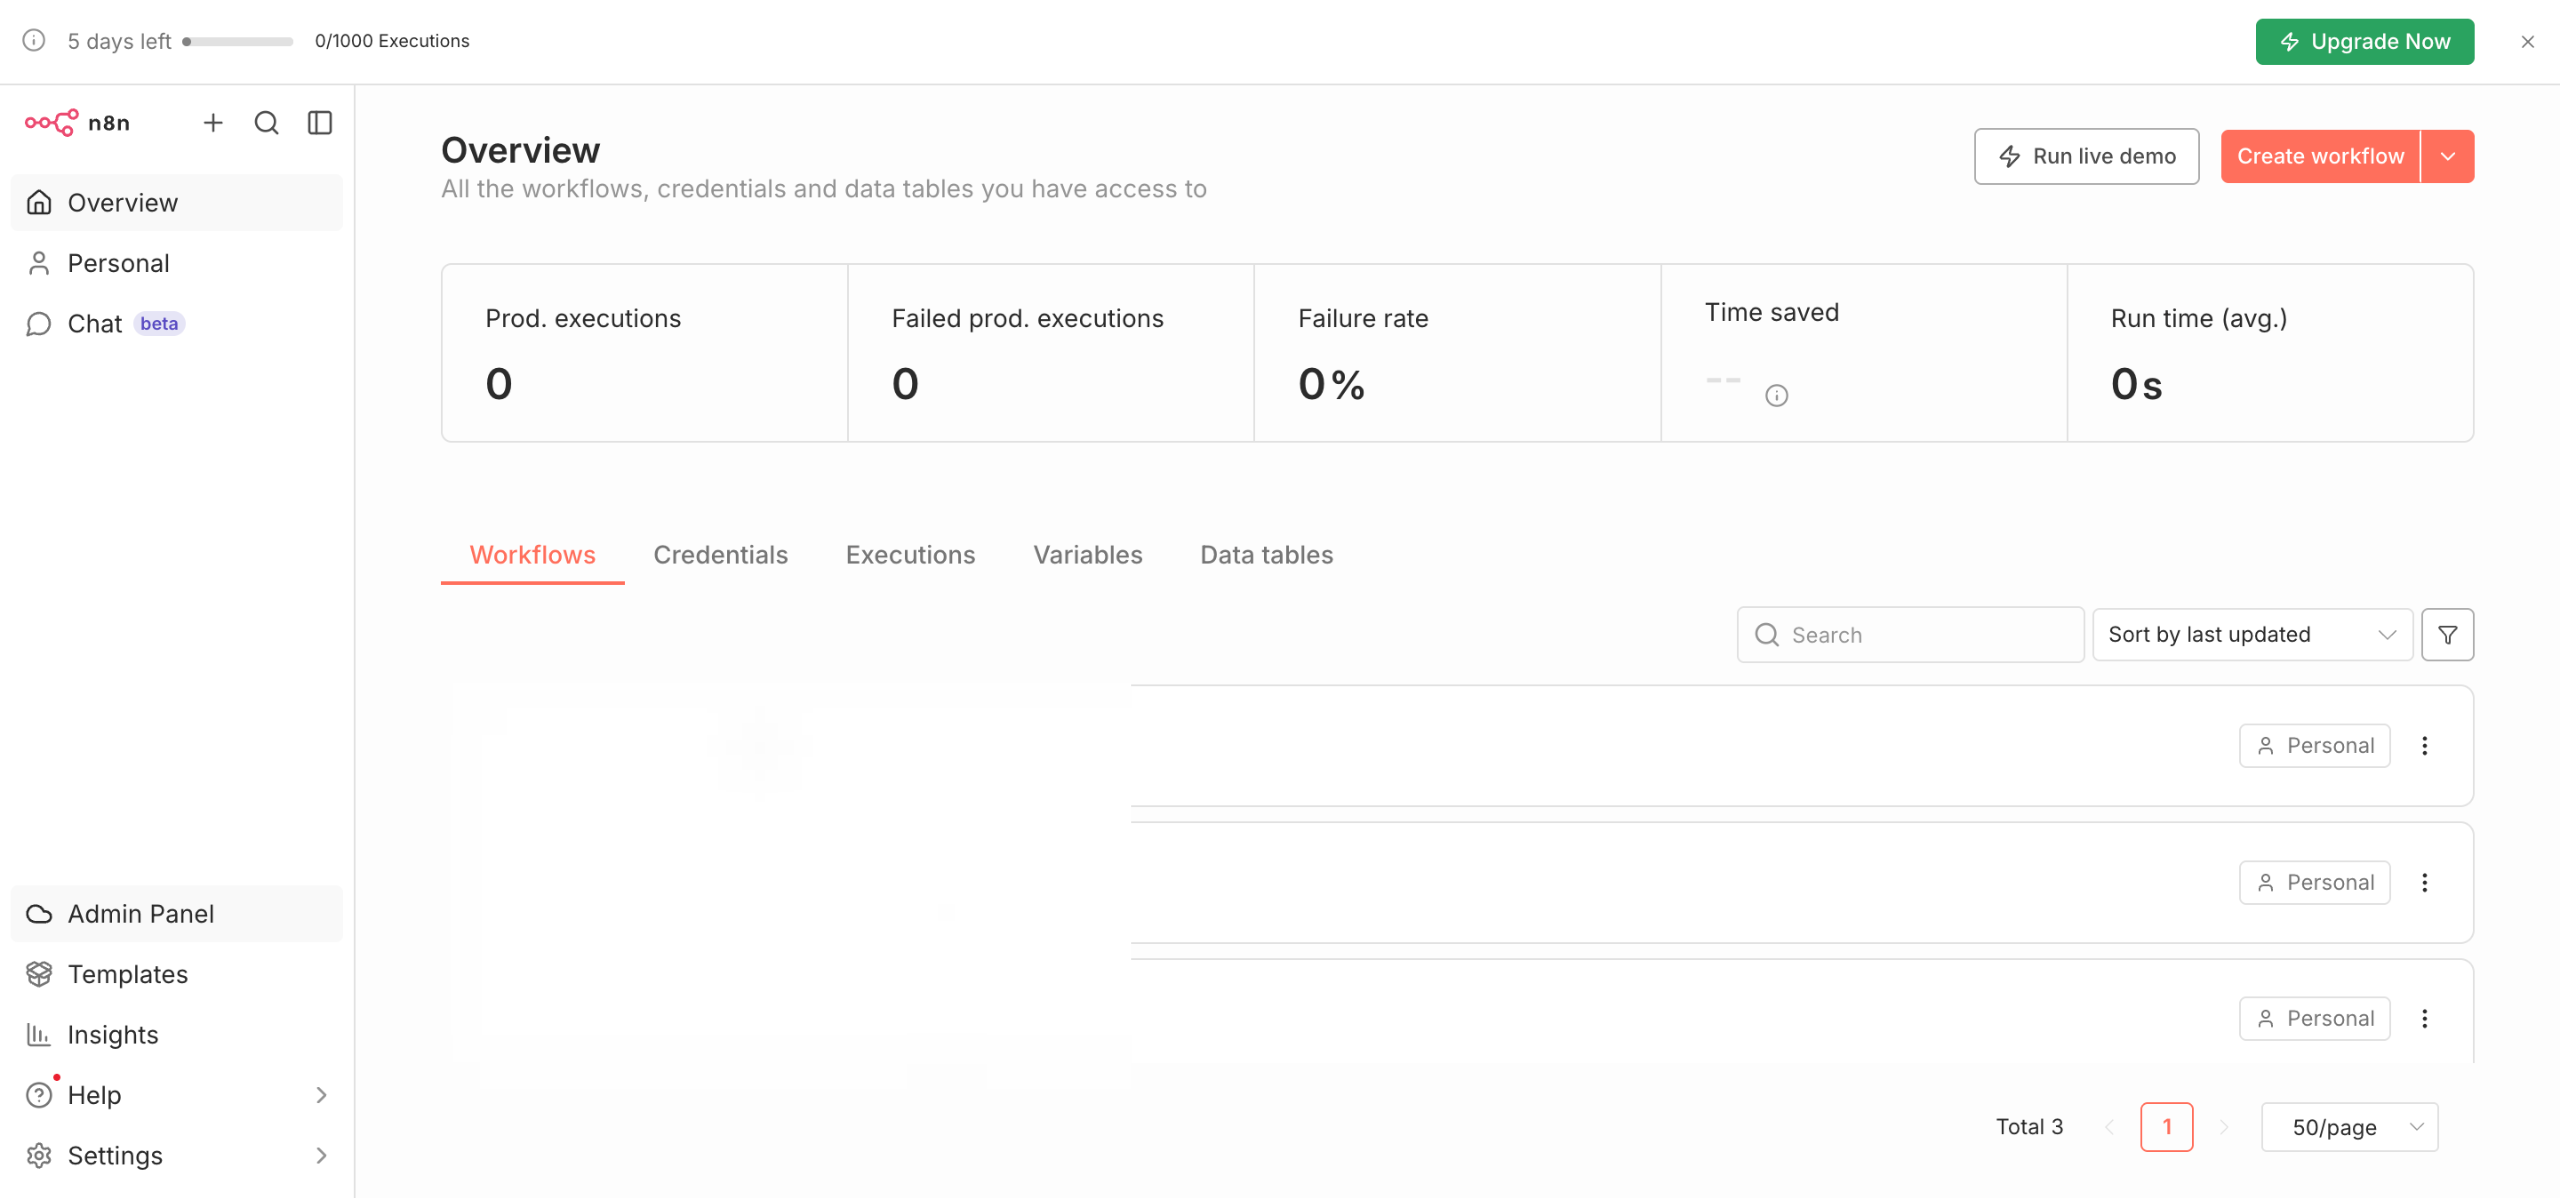Click the Run live demo button

click(x=2086, y=157)
